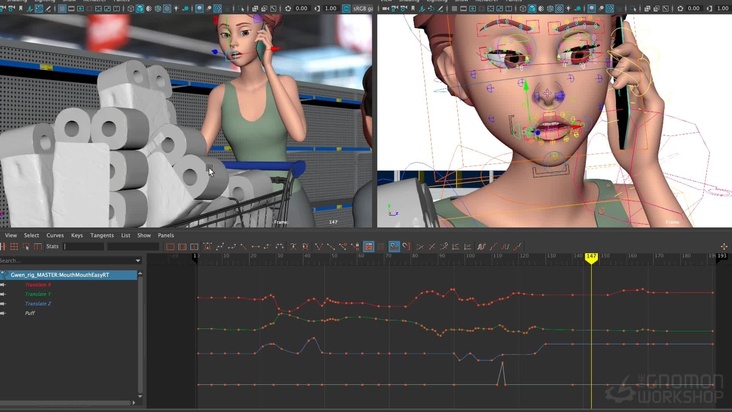
Task: Select the Translate Z channel
Action: tap(38, 303)
